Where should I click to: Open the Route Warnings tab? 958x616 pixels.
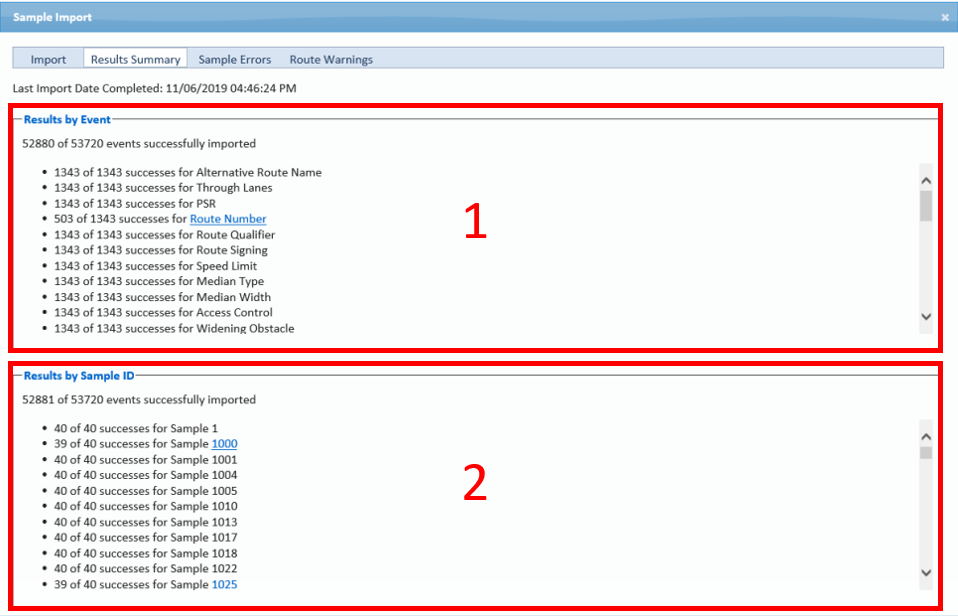click(x=331, y=59)
